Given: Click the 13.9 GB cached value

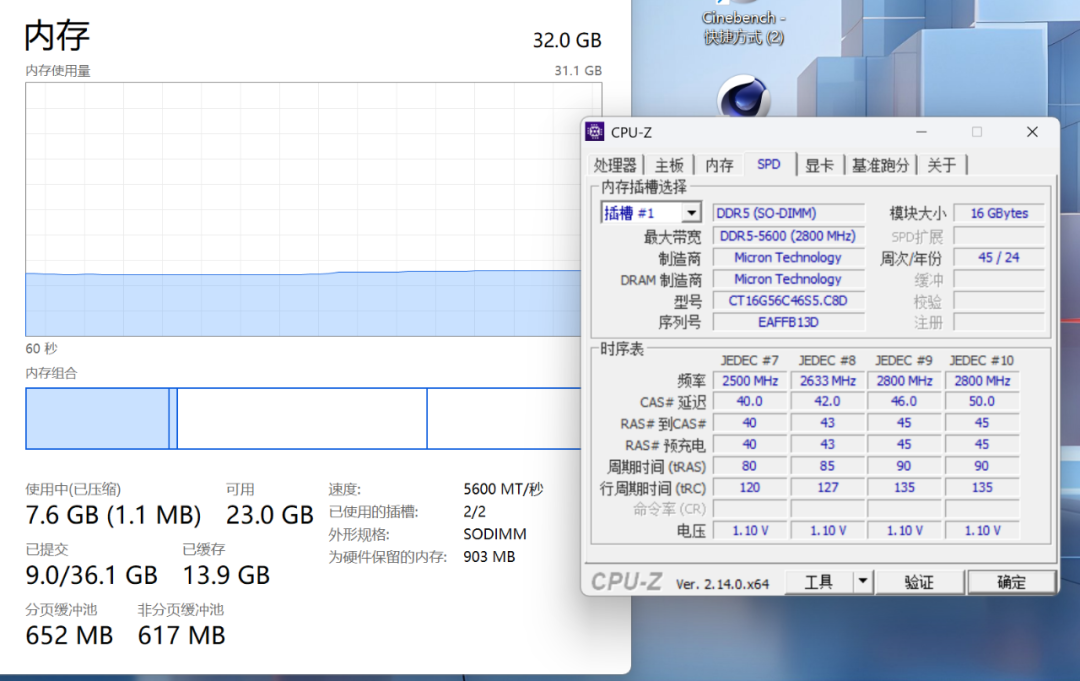Looking at the screenshot, I should 226,575.
